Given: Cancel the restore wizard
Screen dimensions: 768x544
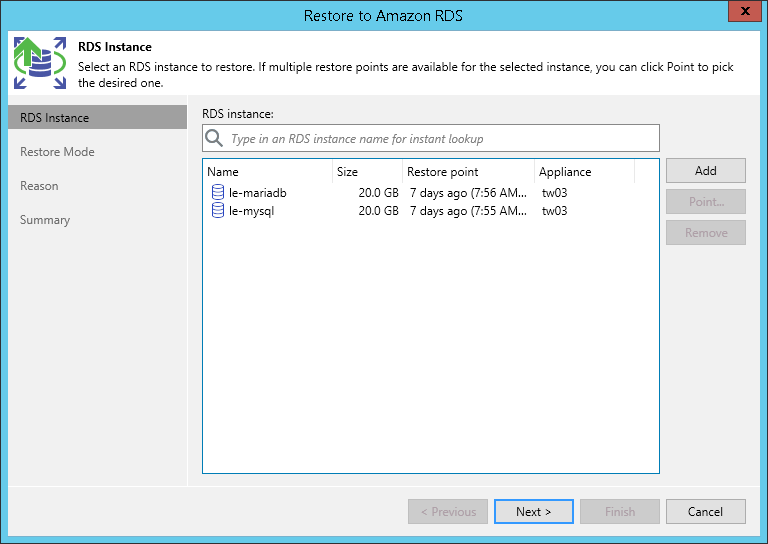Looking at the screenshot, I should 705,512.
